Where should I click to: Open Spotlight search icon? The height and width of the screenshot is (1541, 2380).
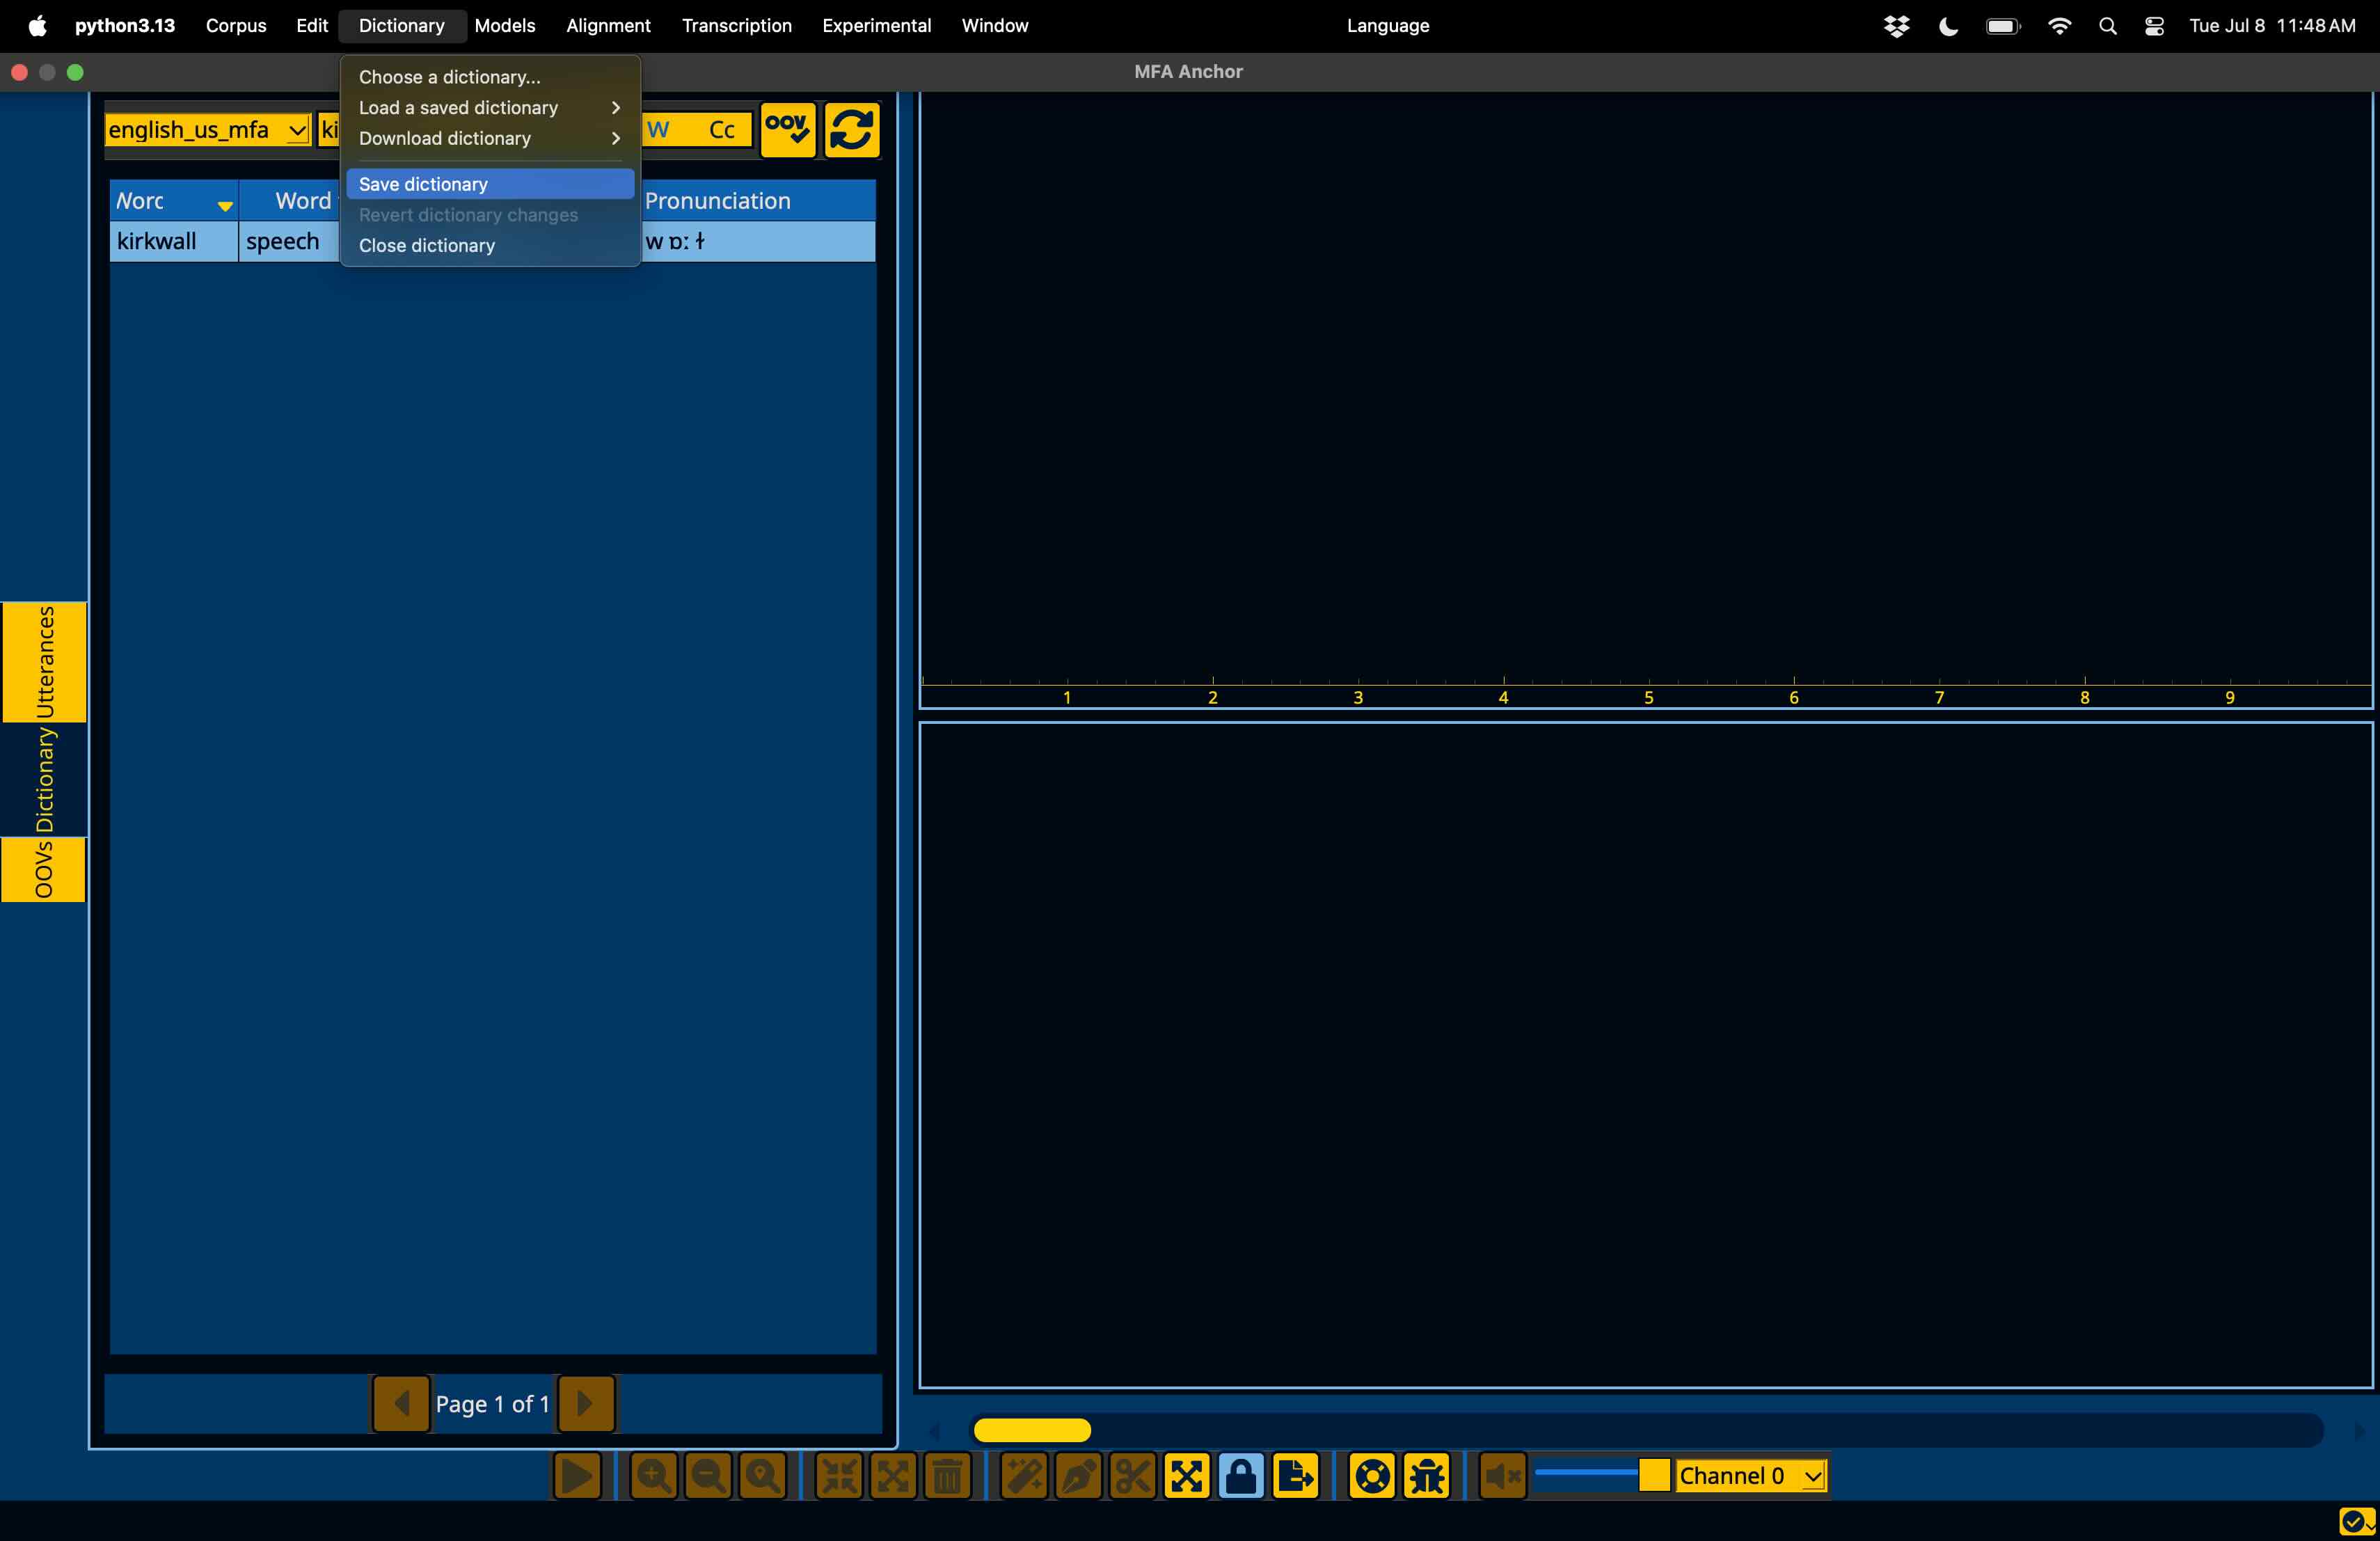point(2107,26)
